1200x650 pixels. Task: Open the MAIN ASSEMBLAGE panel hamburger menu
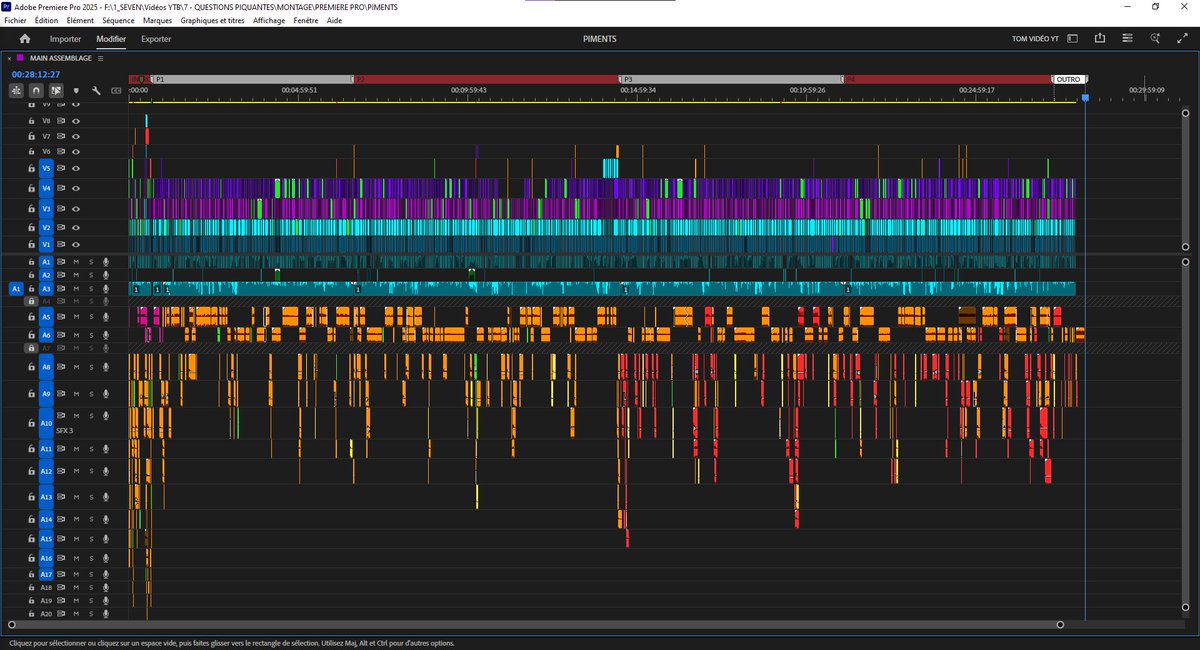[101, 58]
